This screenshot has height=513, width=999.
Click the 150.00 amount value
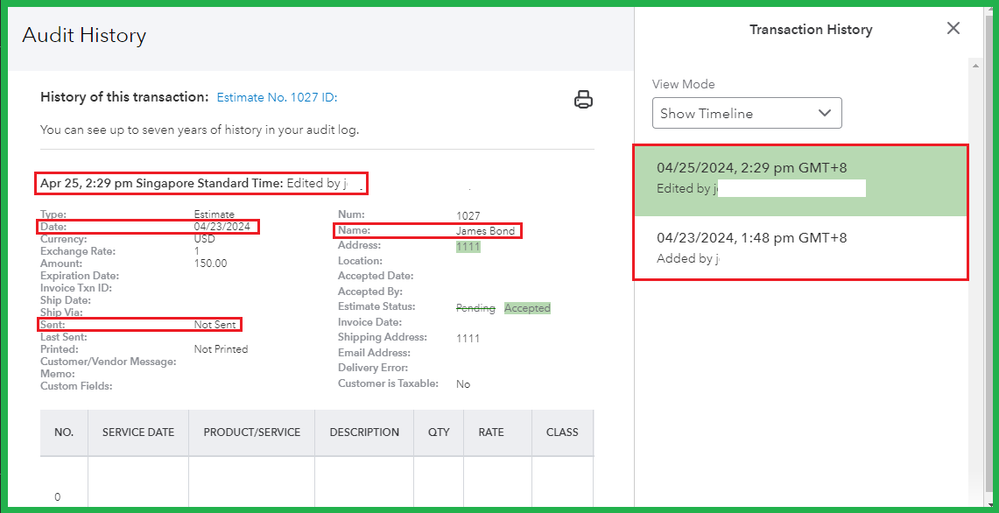pos(210,263)
